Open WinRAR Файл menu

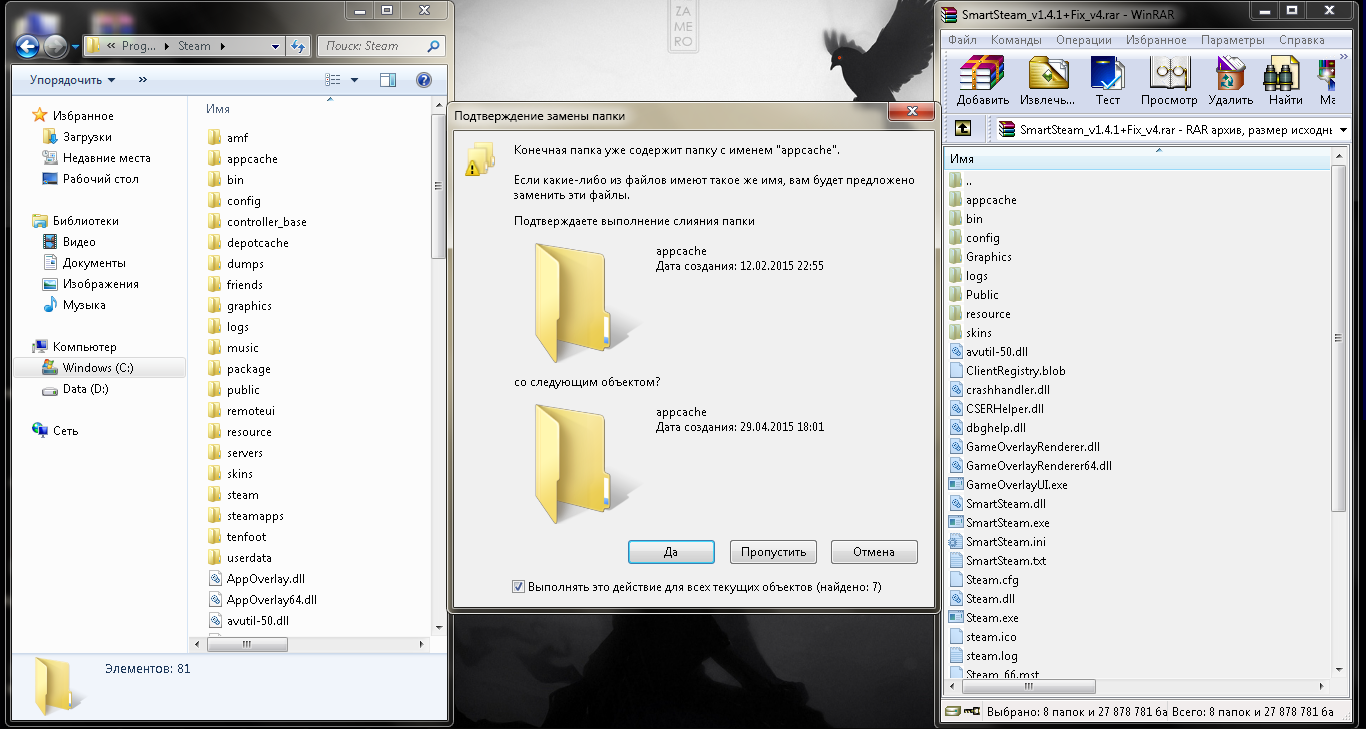tap(962, 40)
